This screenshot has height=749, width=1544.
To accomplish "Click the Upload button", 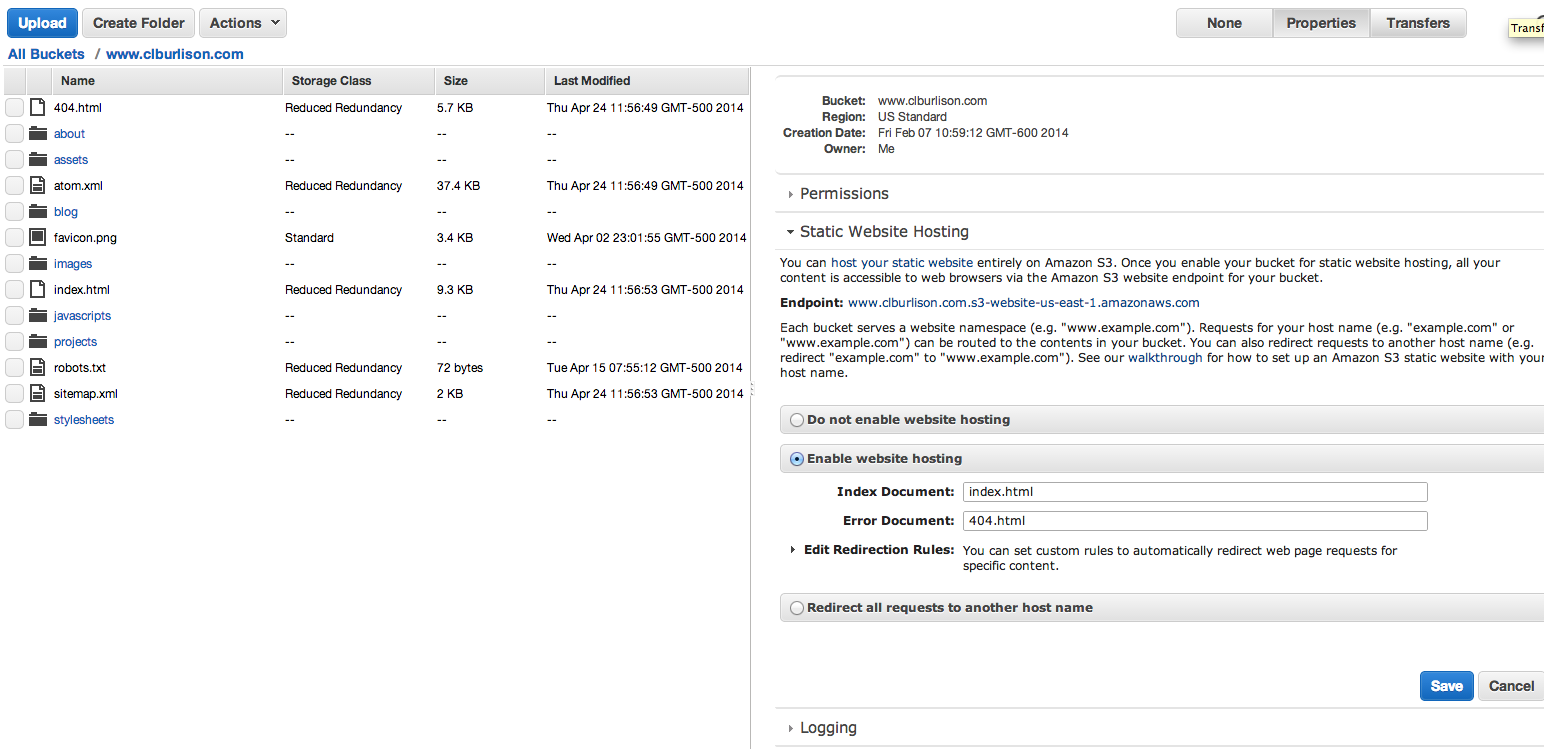I will tap(42, 23).
